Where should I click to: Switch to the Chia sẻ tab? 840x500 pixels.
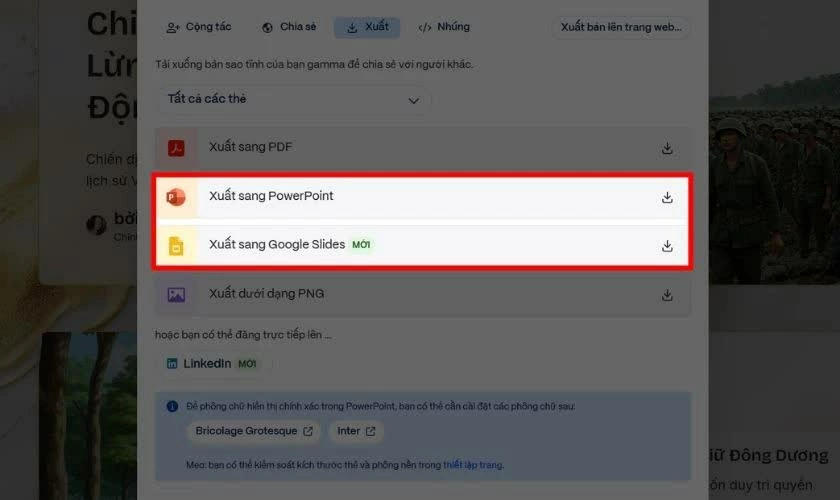click(x=289, y=27)
